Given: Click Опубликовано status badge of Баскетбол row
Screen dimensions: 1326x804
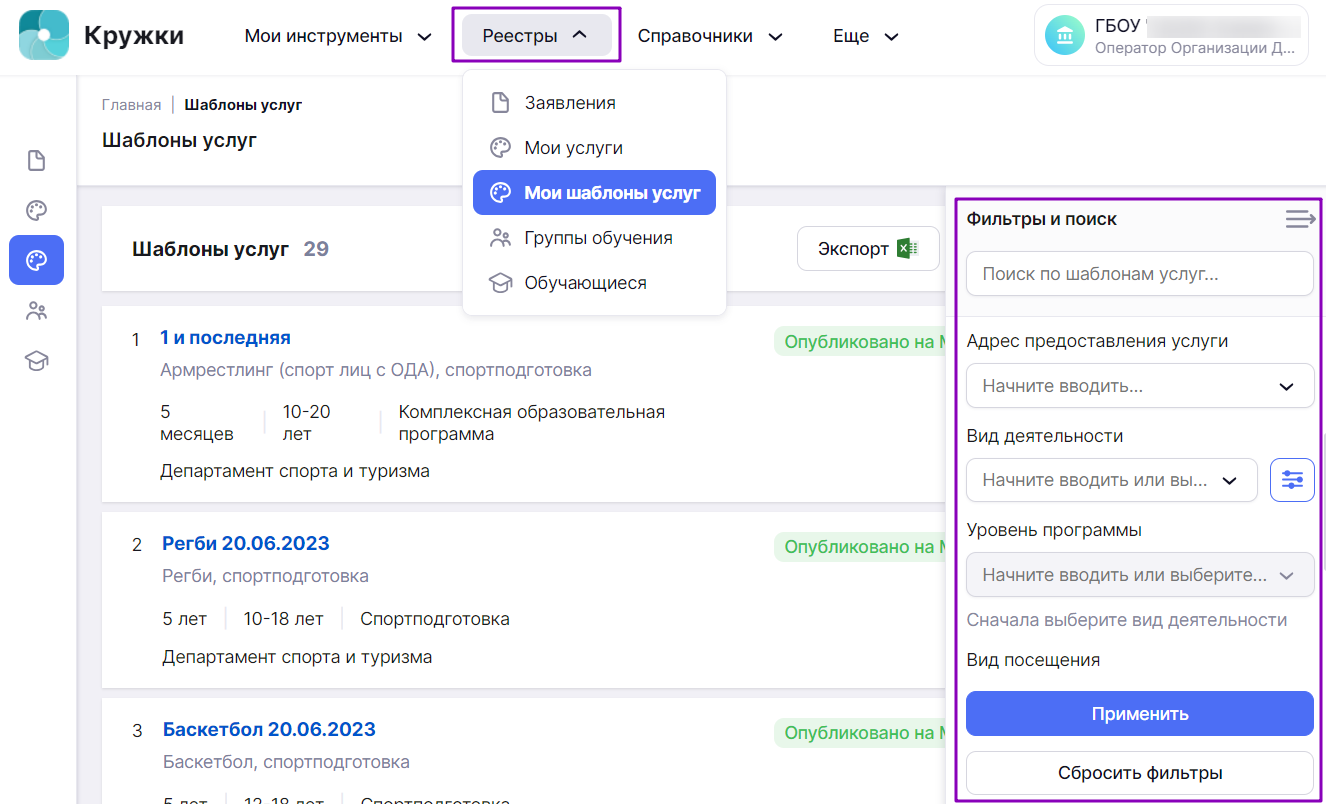Looking at the screenshot, I should coord(860,733).
